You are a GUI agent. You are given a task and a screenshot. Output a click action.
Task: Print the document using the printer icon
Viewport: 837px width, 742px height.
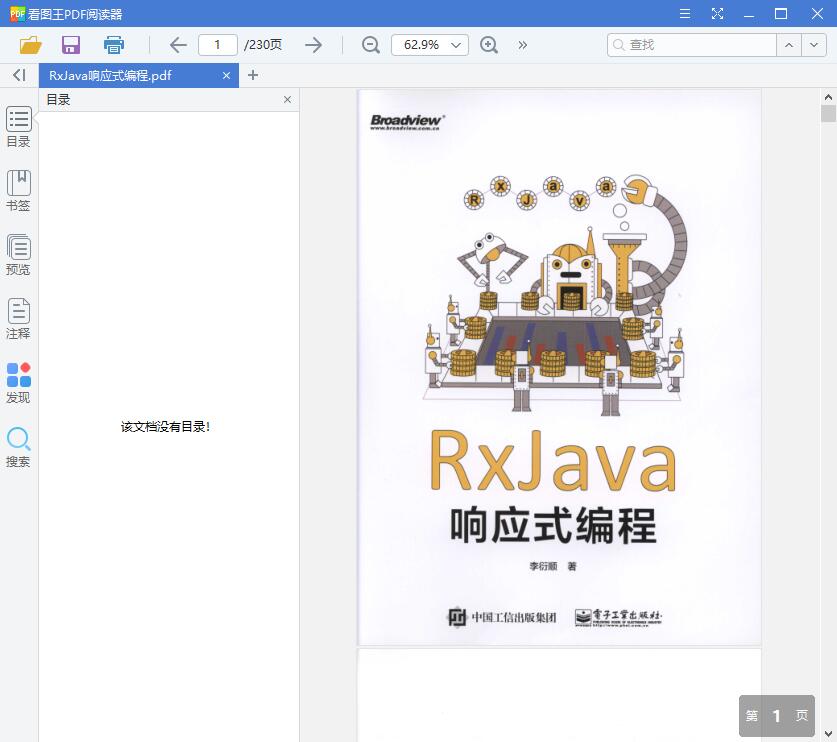point(114,45)
